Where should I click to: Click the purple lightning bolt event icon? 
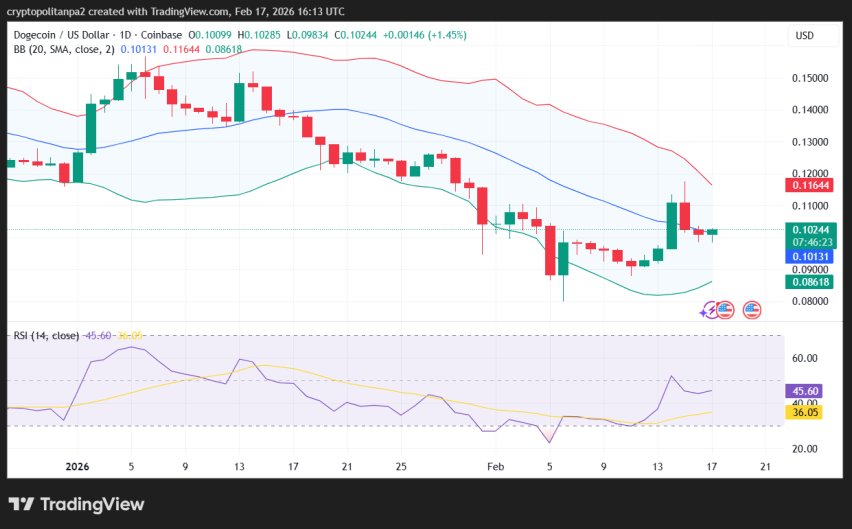[711, 311]
